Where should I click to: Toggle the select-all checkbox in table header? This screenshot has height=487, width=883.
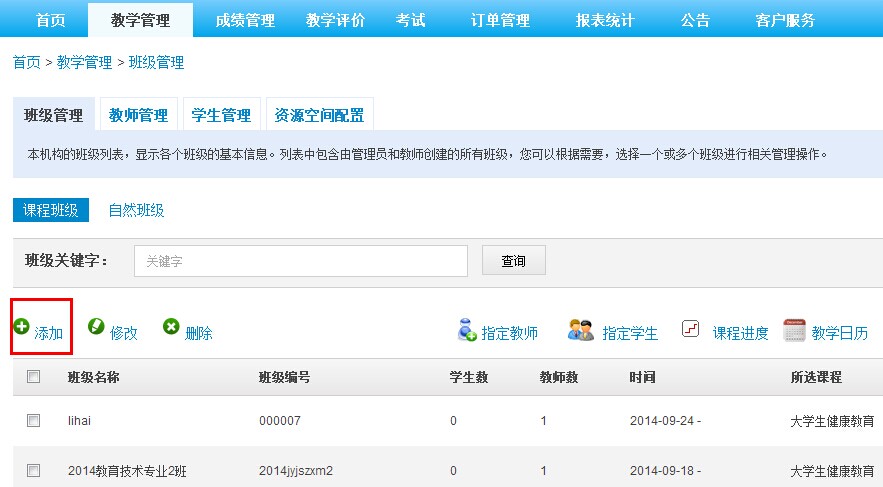coord(33,377)
